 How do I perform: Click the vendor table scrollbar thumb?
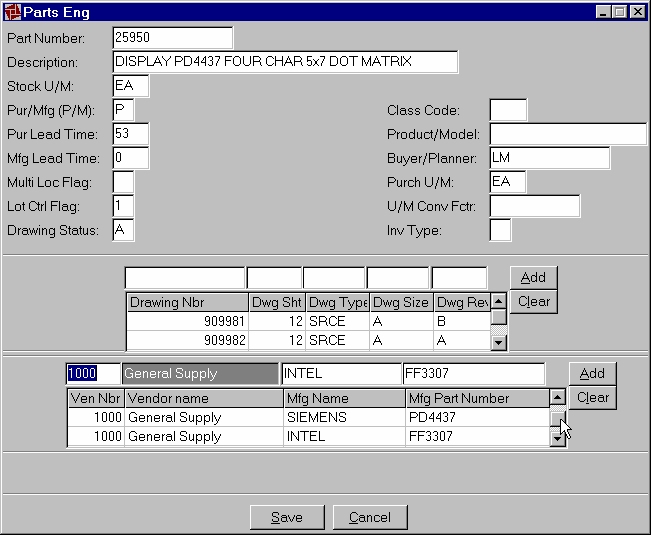pyautogui.click(x=558, y=418)
